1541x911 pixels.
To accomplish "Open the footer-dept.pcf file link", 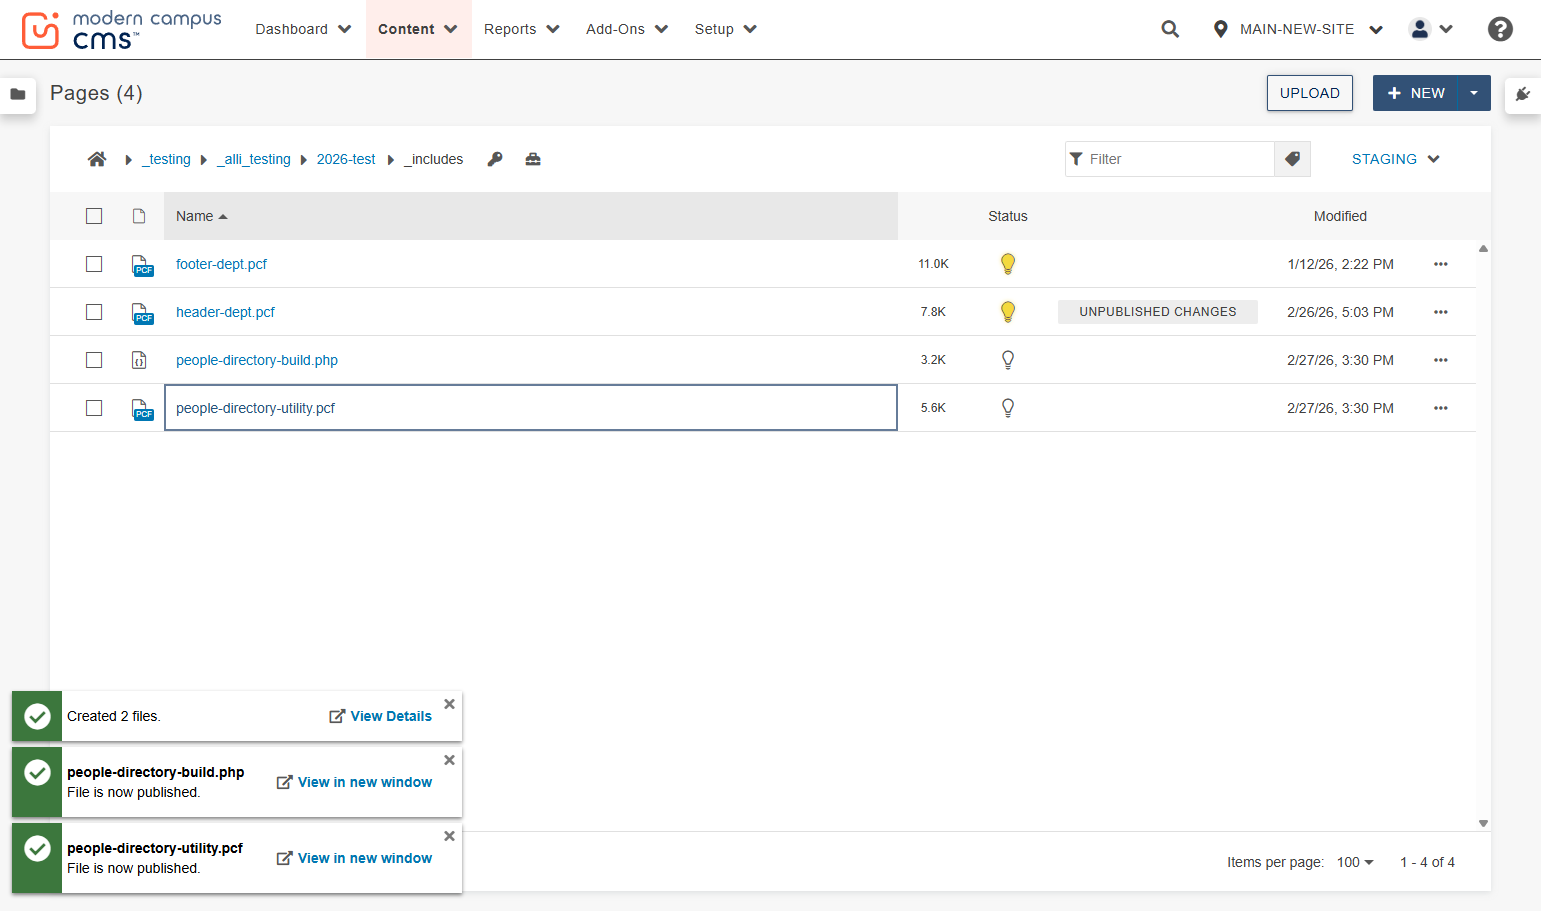I will 221,264.
